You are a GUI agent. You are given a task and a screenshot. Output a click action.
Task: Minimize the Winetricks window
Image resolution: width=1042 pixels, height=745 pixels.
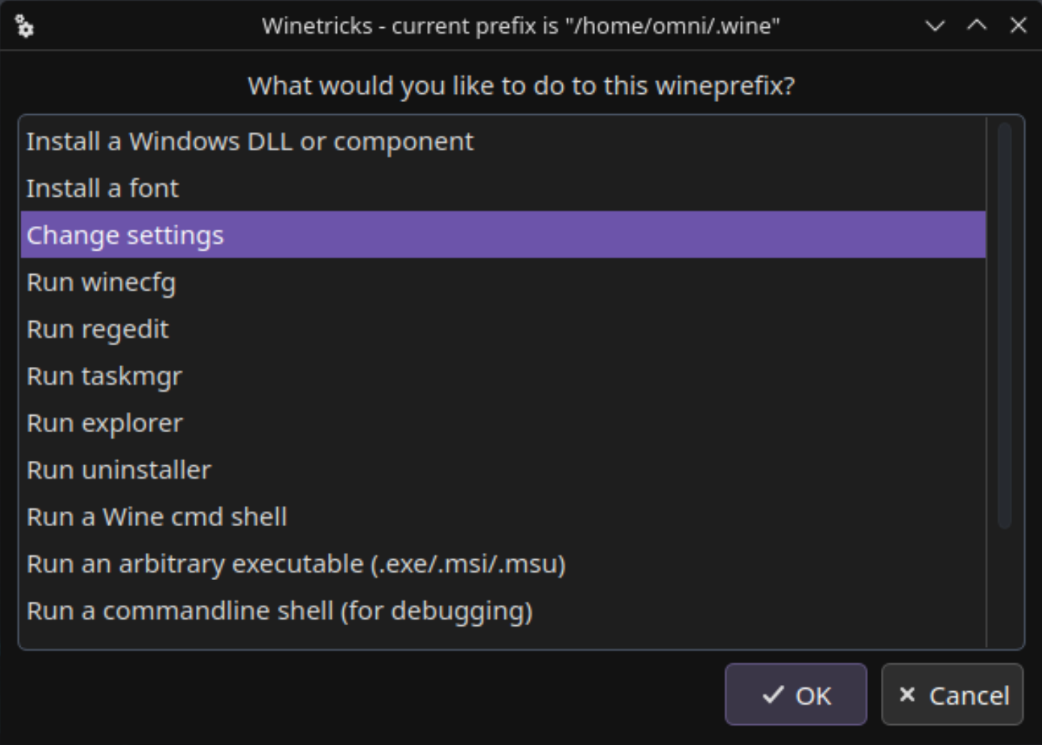click(x=935, y=27)
